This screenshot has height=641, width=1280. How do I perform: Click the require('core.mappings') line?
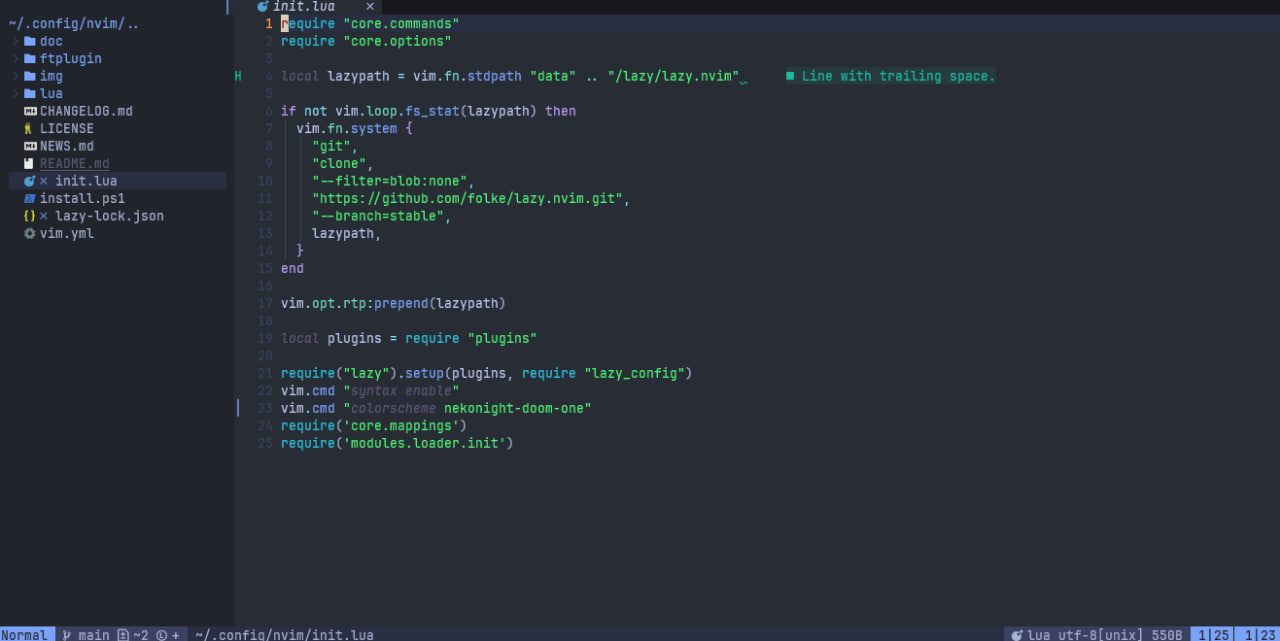pos(374,426)
